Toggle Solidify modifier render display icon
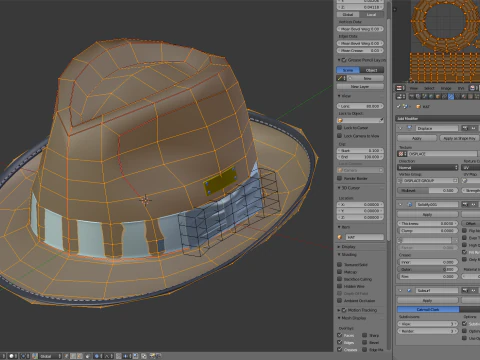480x360 pixels. pos(466,204)
